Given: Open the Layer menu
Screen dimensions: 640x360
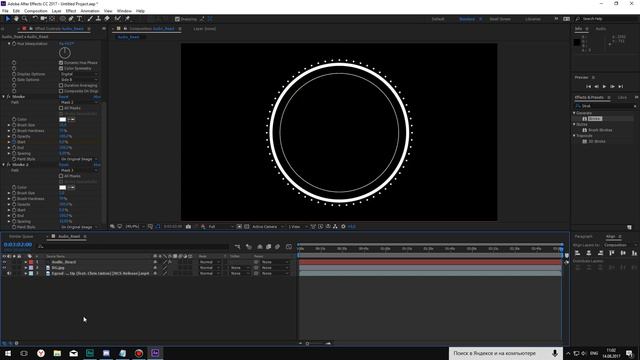Looking at the screenshot, I should 57,11.
